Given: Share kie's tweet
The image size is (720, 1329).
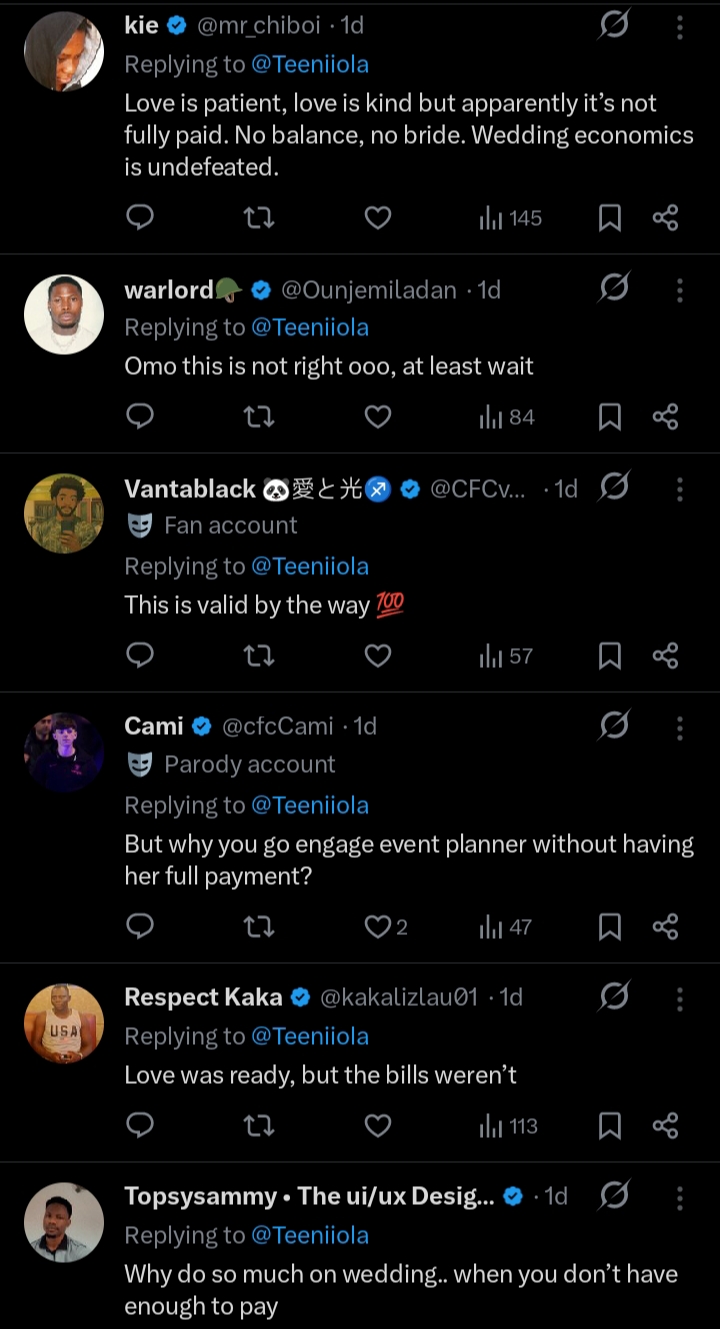Looking at the screenshot, I should click(665, 217).
